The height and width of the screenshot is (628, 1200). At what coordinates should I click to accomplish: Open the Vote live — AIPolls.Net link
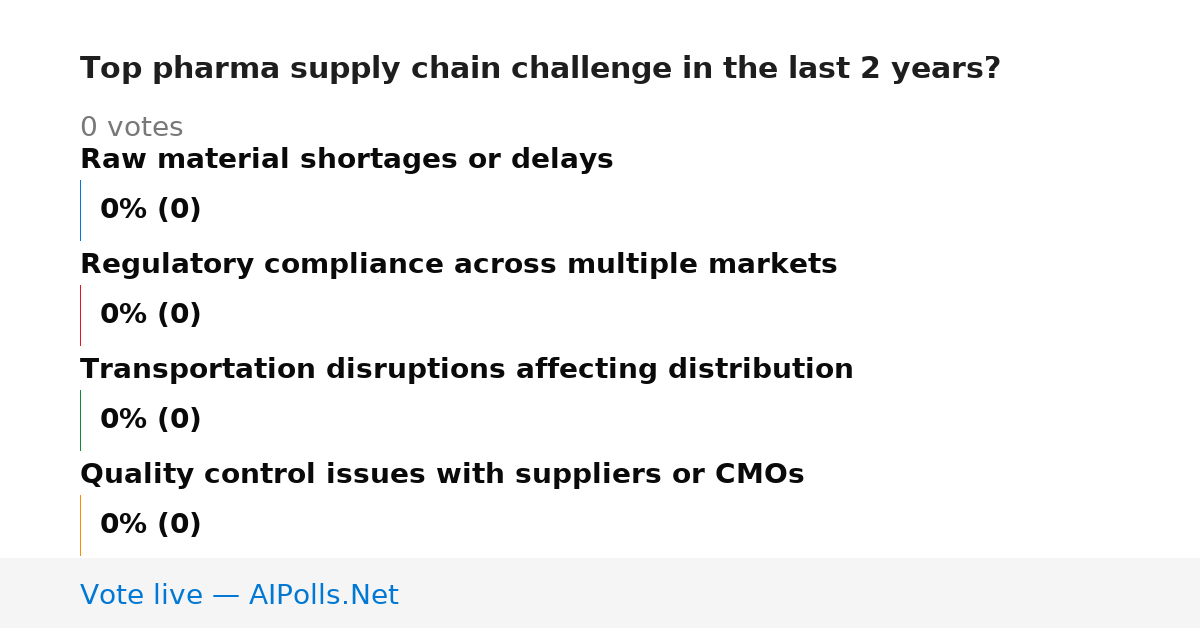pos(239,596)
